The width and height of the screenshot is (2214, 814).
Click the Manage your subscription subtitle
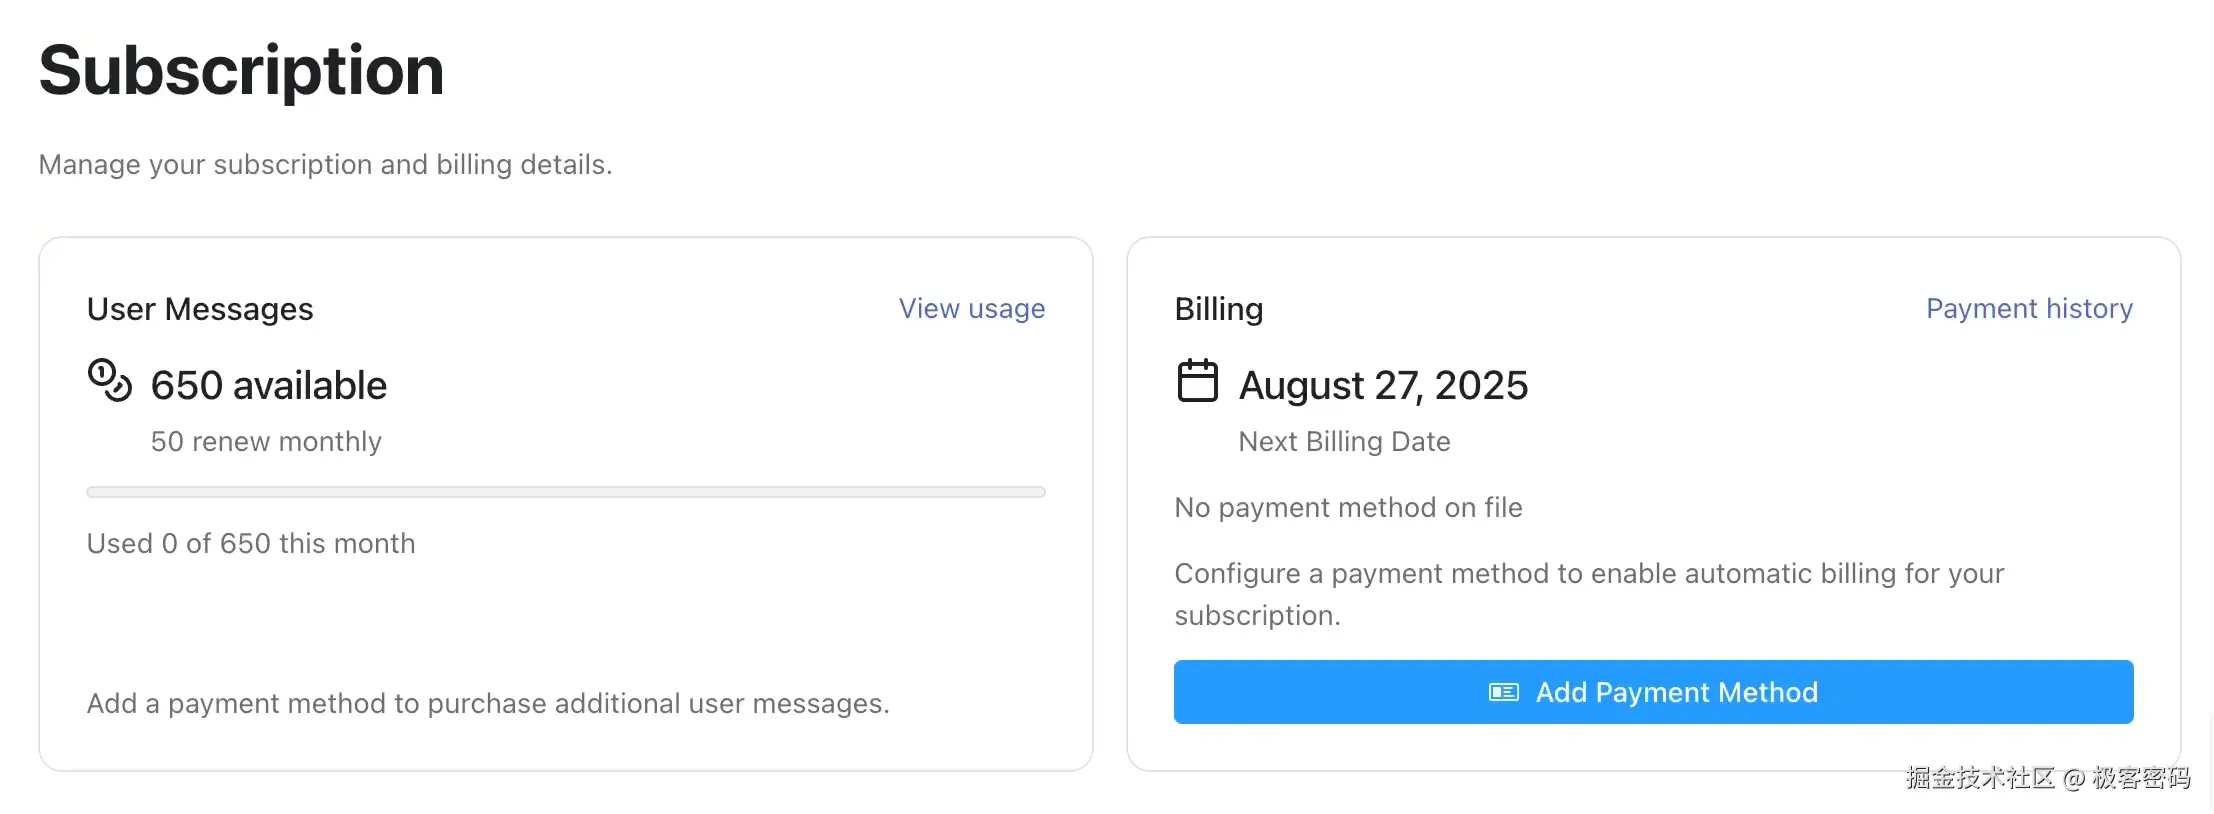pyautogui.click(x=325, y=165)
